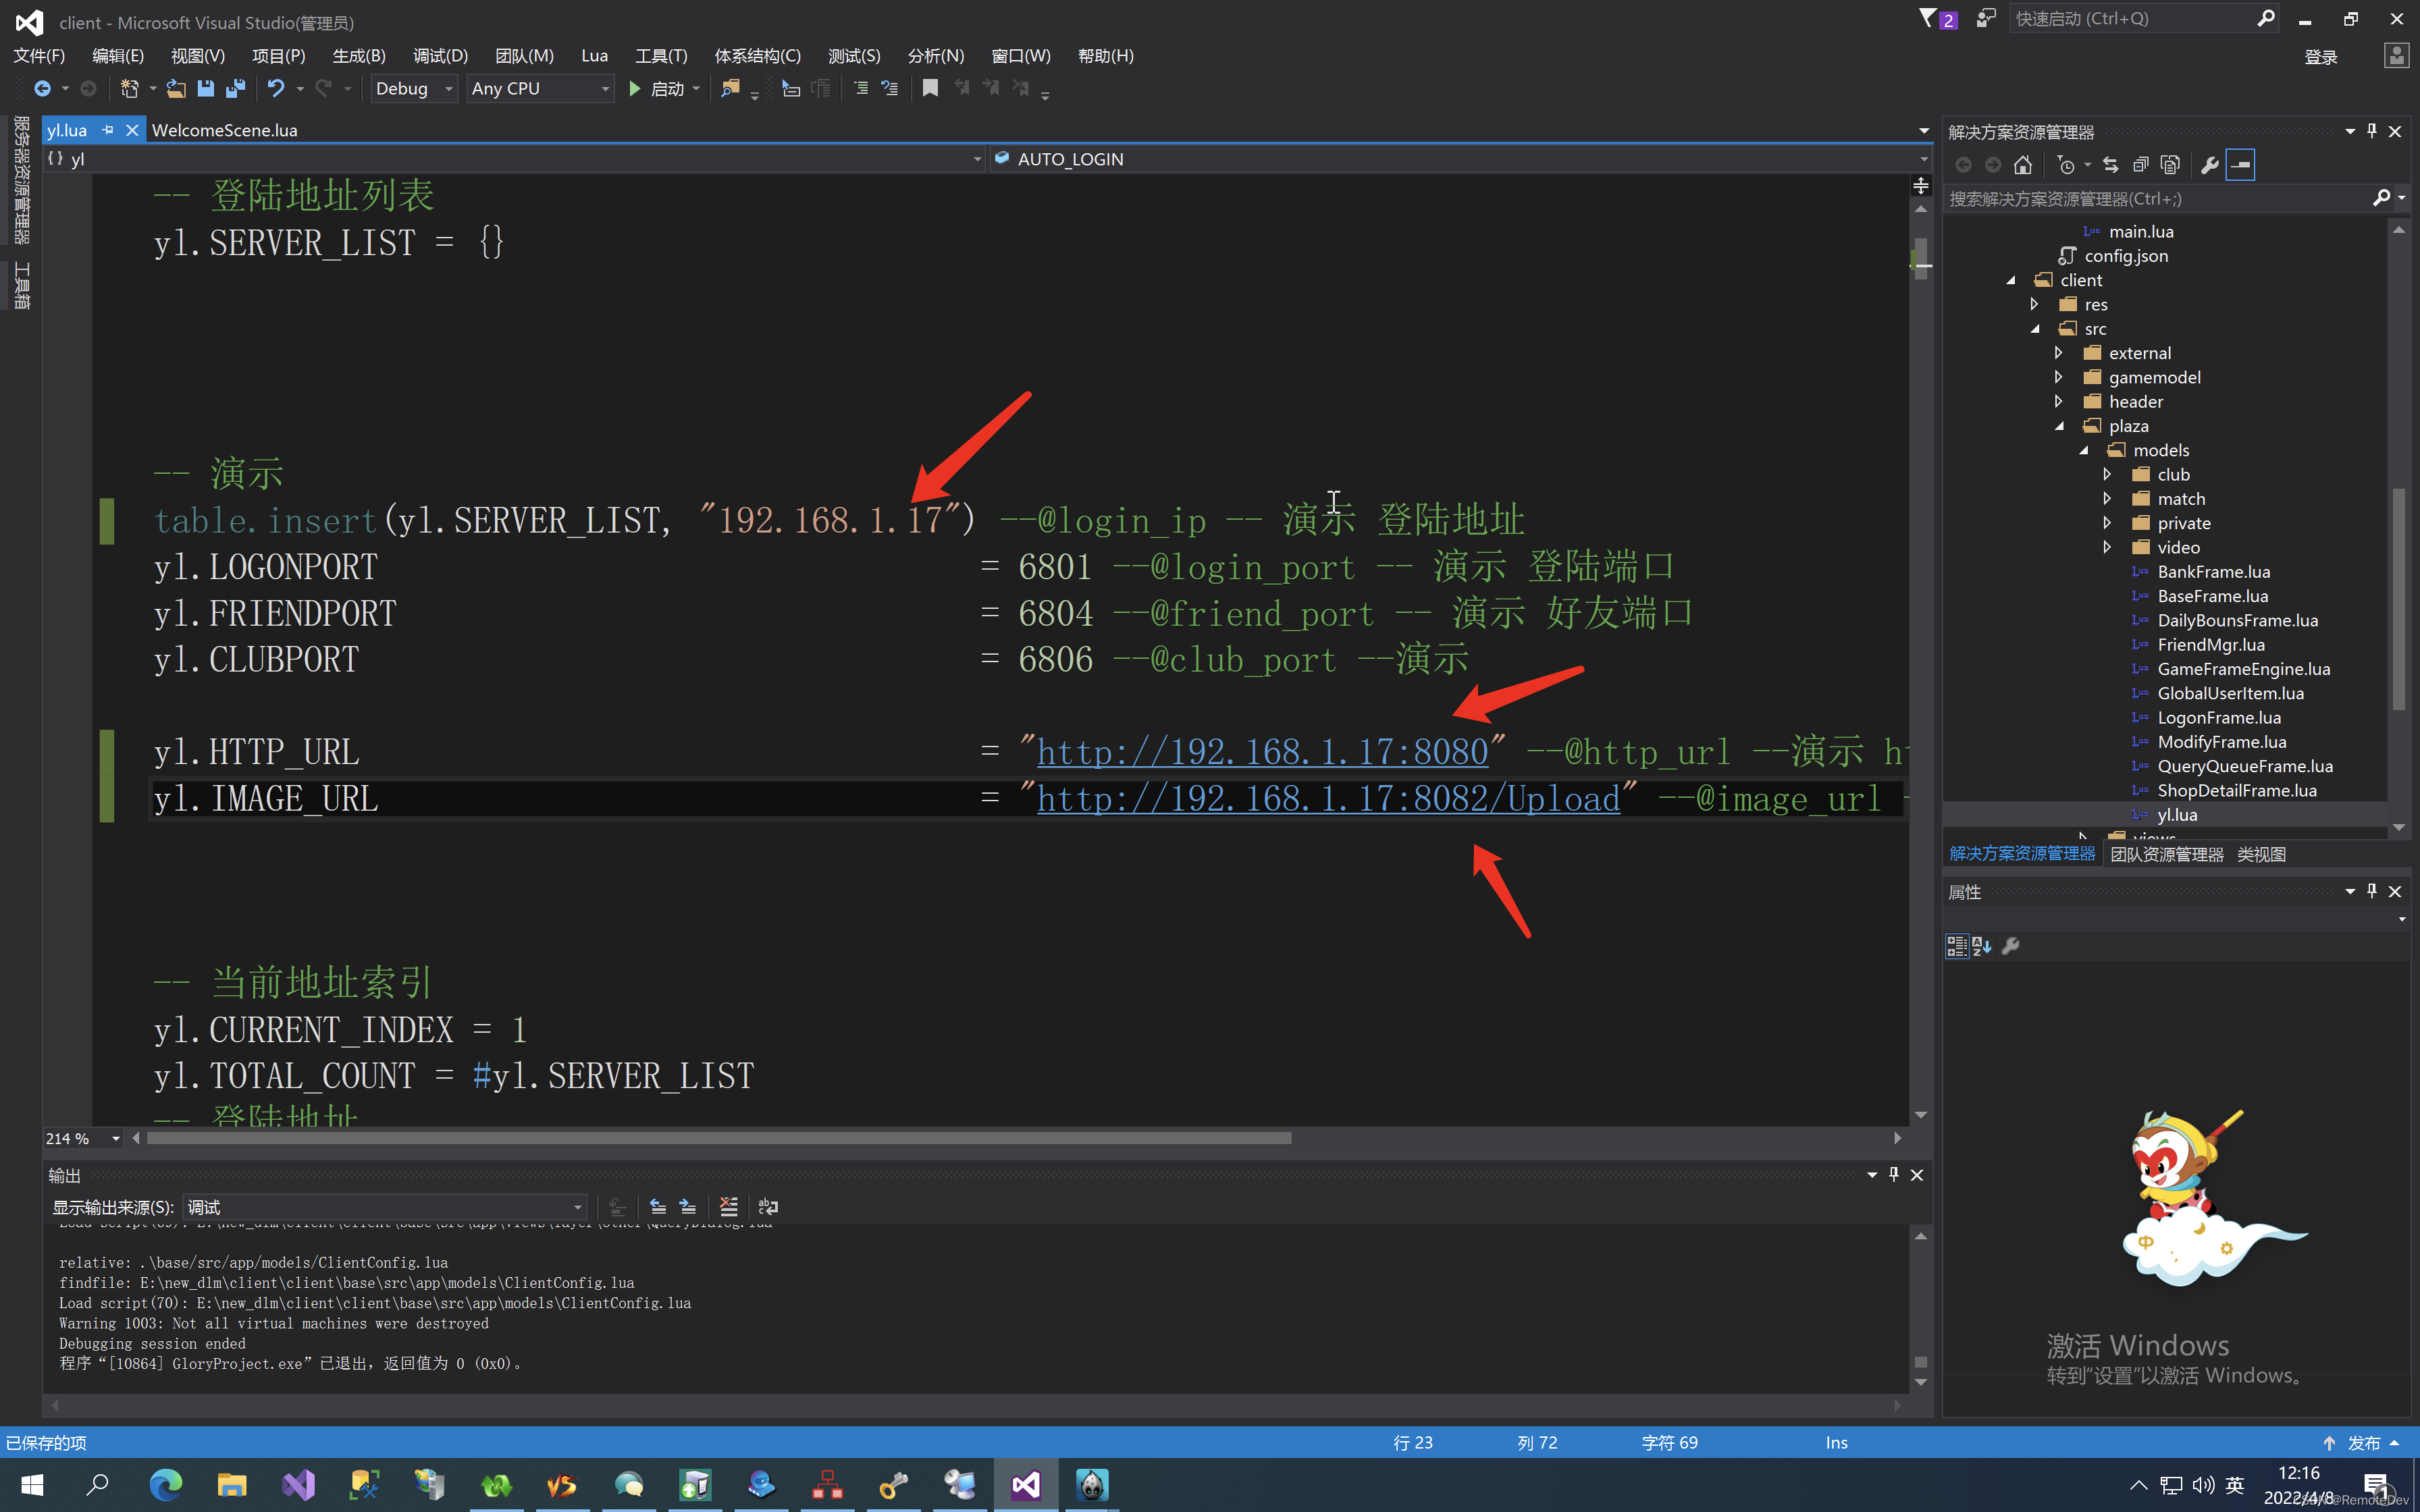Toggle Preview Selected Items button in Solution Explorer
Viewport: 2420px width, 1512px height.
(x=2240, y=165)
